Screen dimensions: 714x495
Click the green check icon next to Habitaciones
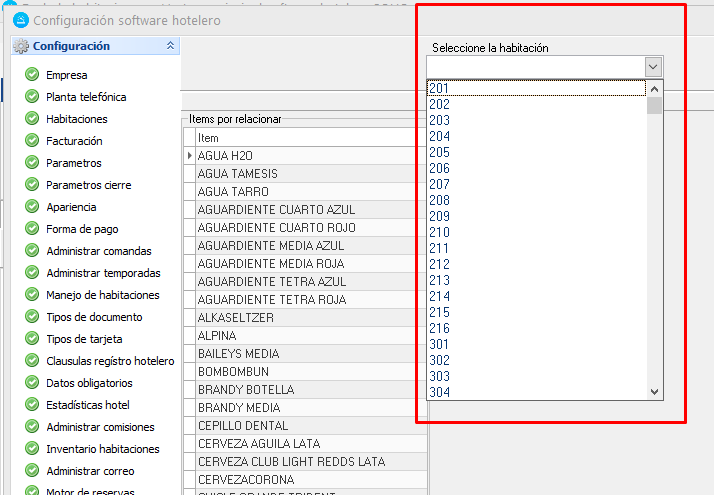[32, 119]
